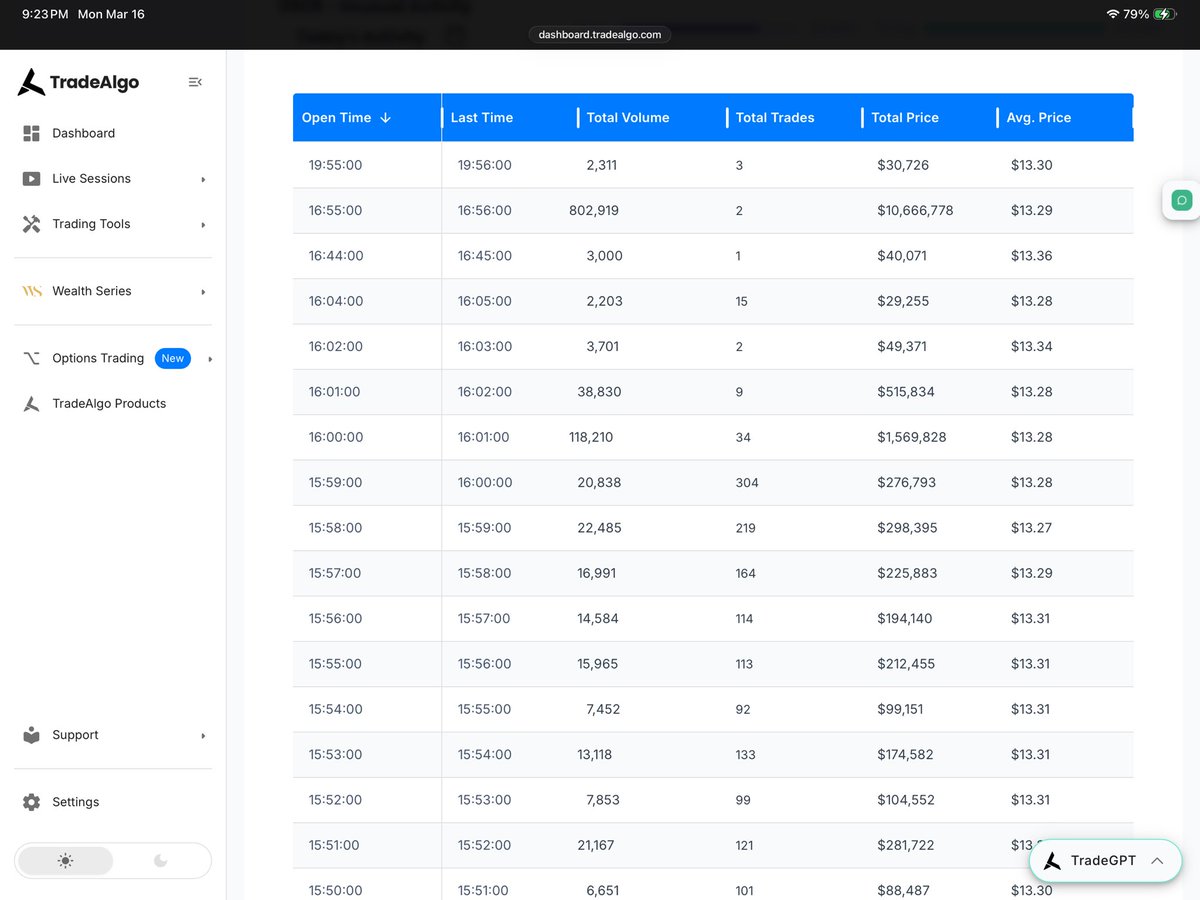Select the $298,395 total price cell

tap(907, 528)
